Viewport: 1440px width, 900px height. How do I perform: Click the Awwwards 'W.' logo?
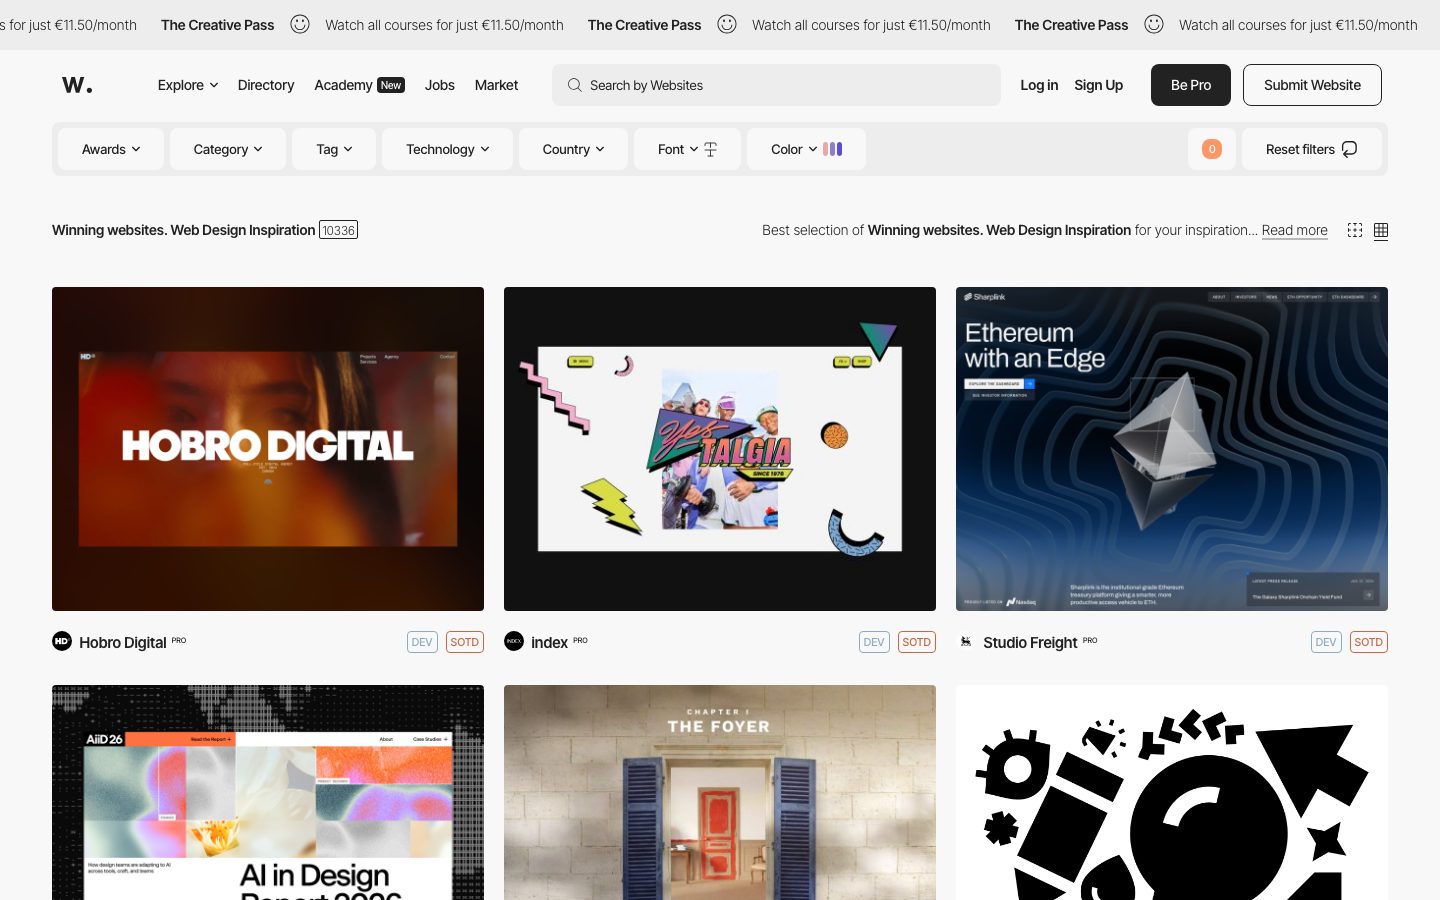click(77, 85)
